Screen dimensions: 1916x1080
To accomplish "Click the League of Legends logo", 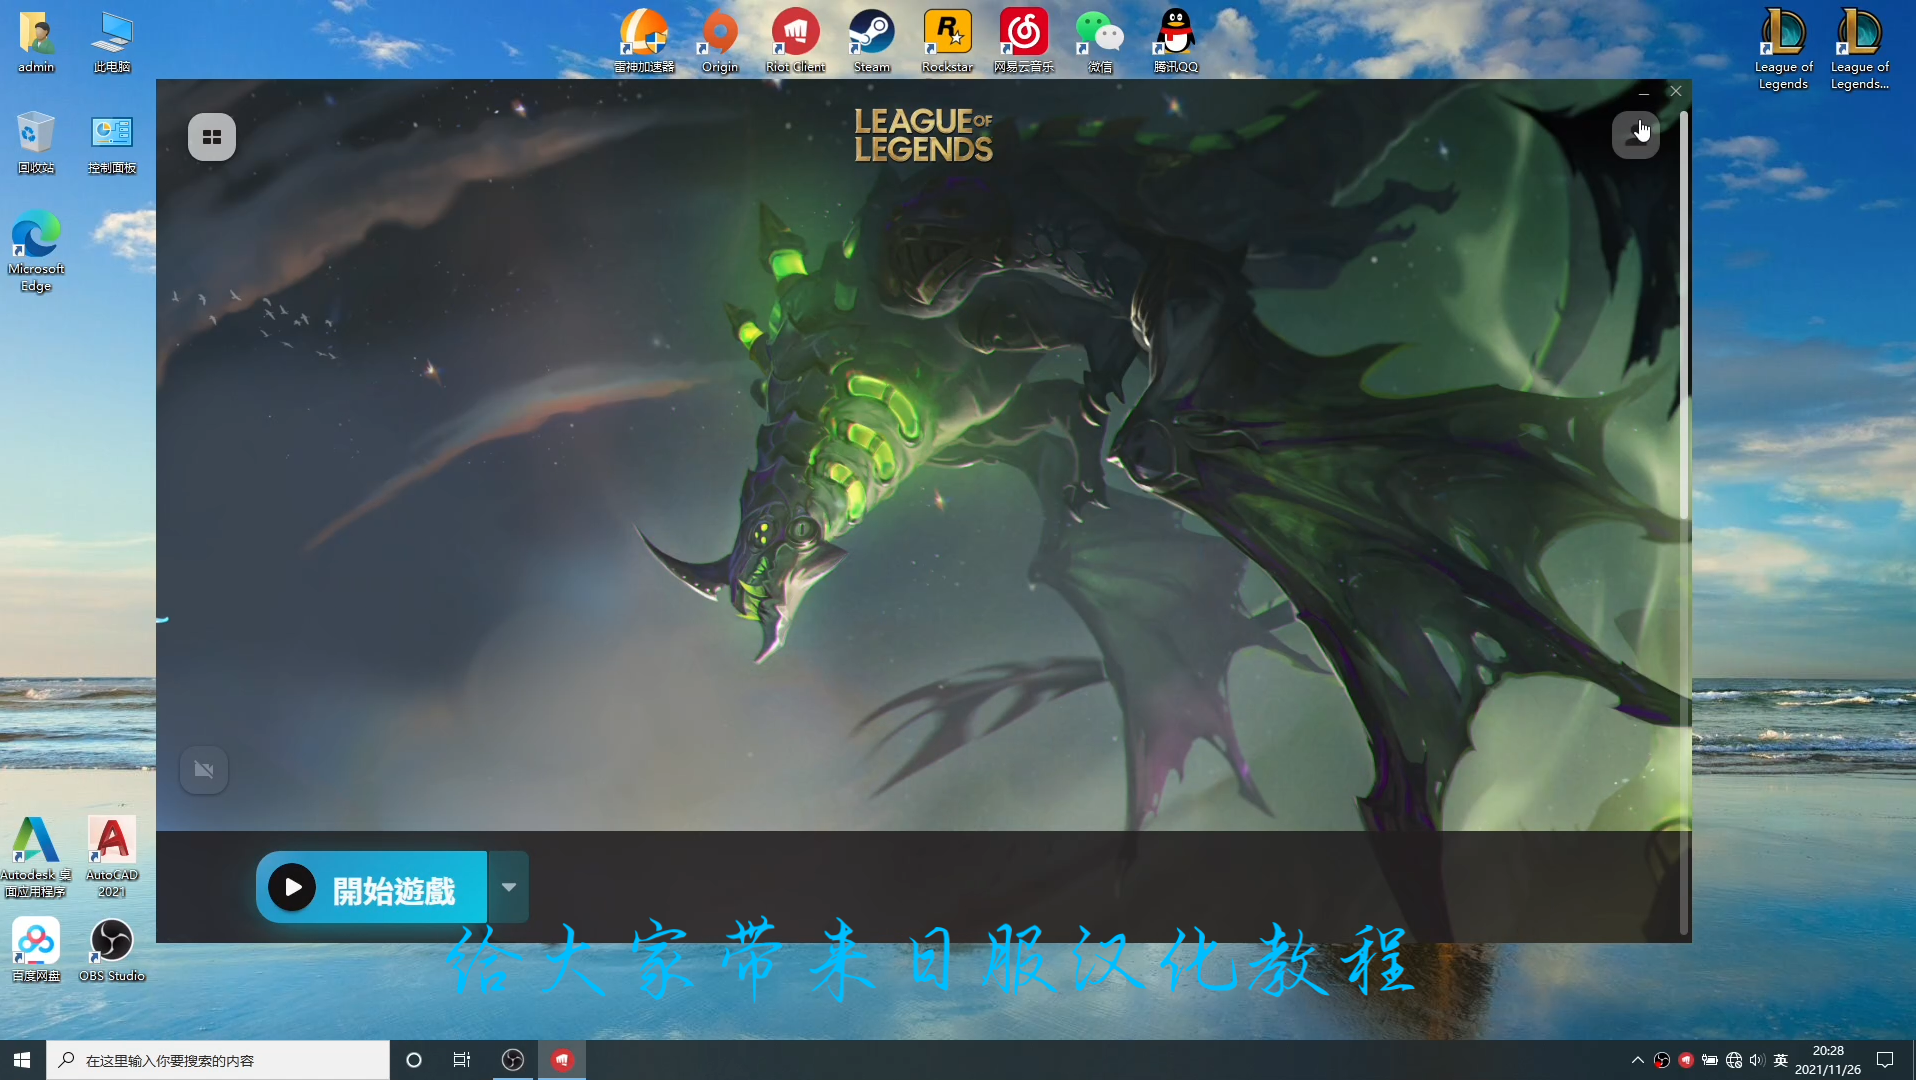I will tap(923, 135).
